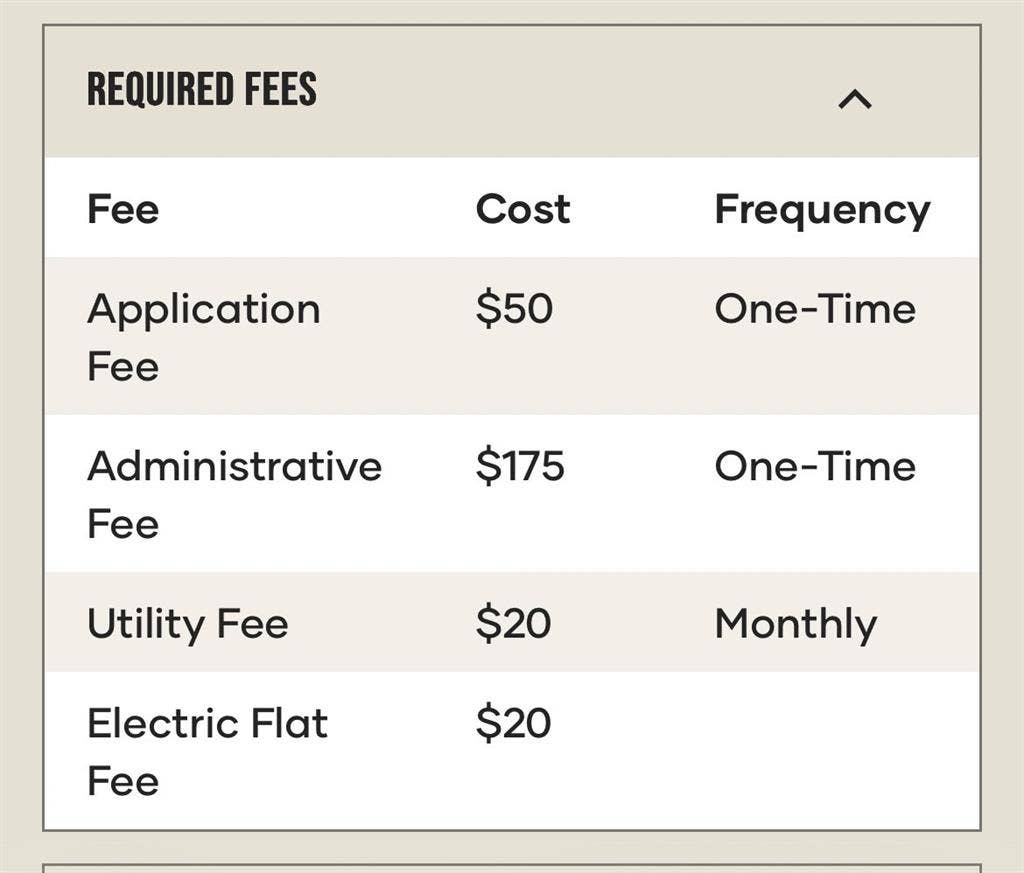This screenshot has width=1024, height=873.
Task: Click One-Time frequency for Administrative Fee
Action: 815,467
